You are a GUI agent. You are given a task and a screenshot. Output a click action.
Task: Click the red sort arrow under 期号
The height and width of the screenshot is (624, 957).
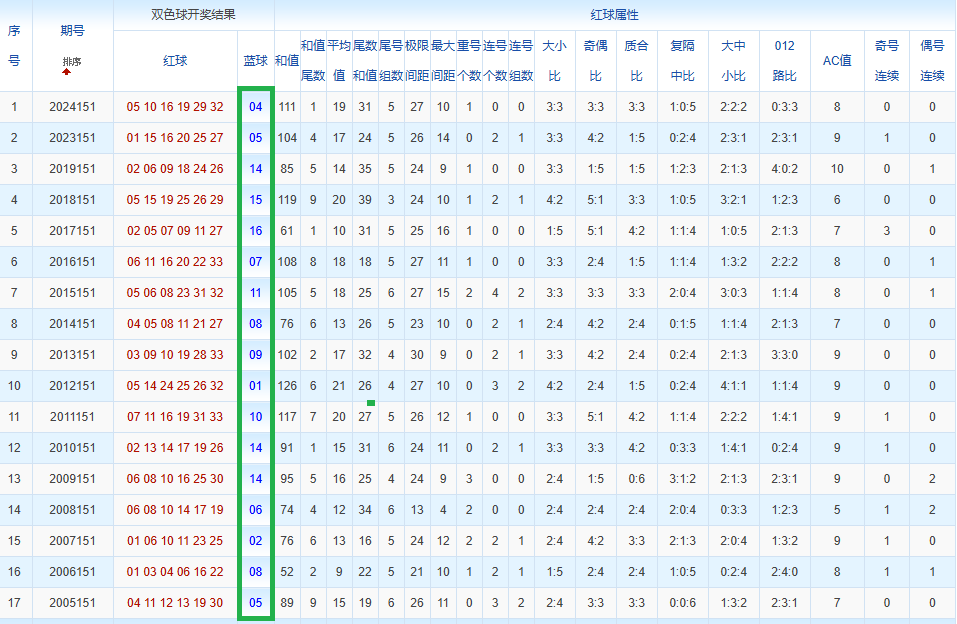tap(67, 71)
